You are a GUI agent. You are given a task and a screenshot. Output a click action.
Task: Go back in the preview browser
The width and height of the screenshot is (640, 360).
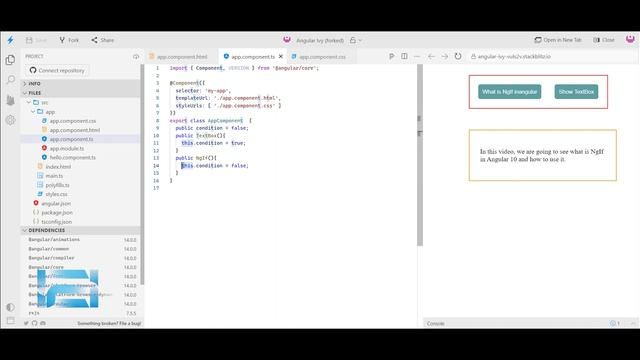(x=431, y=56)
